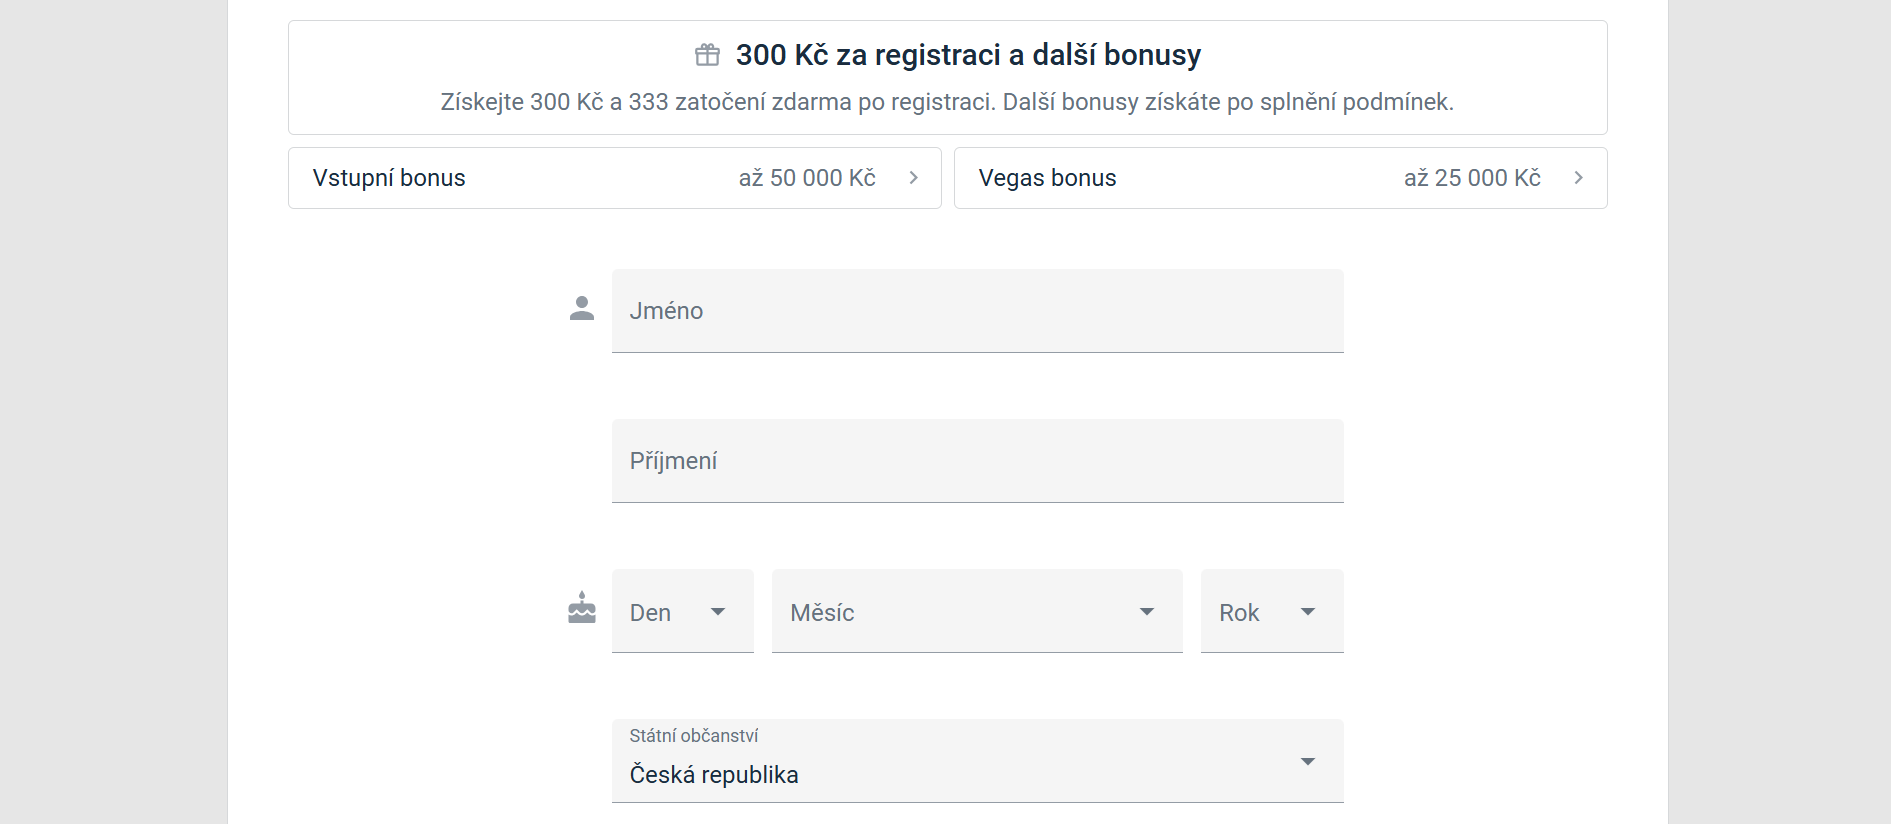Click the až 25 000 Kč amount

click(1472, 178)
